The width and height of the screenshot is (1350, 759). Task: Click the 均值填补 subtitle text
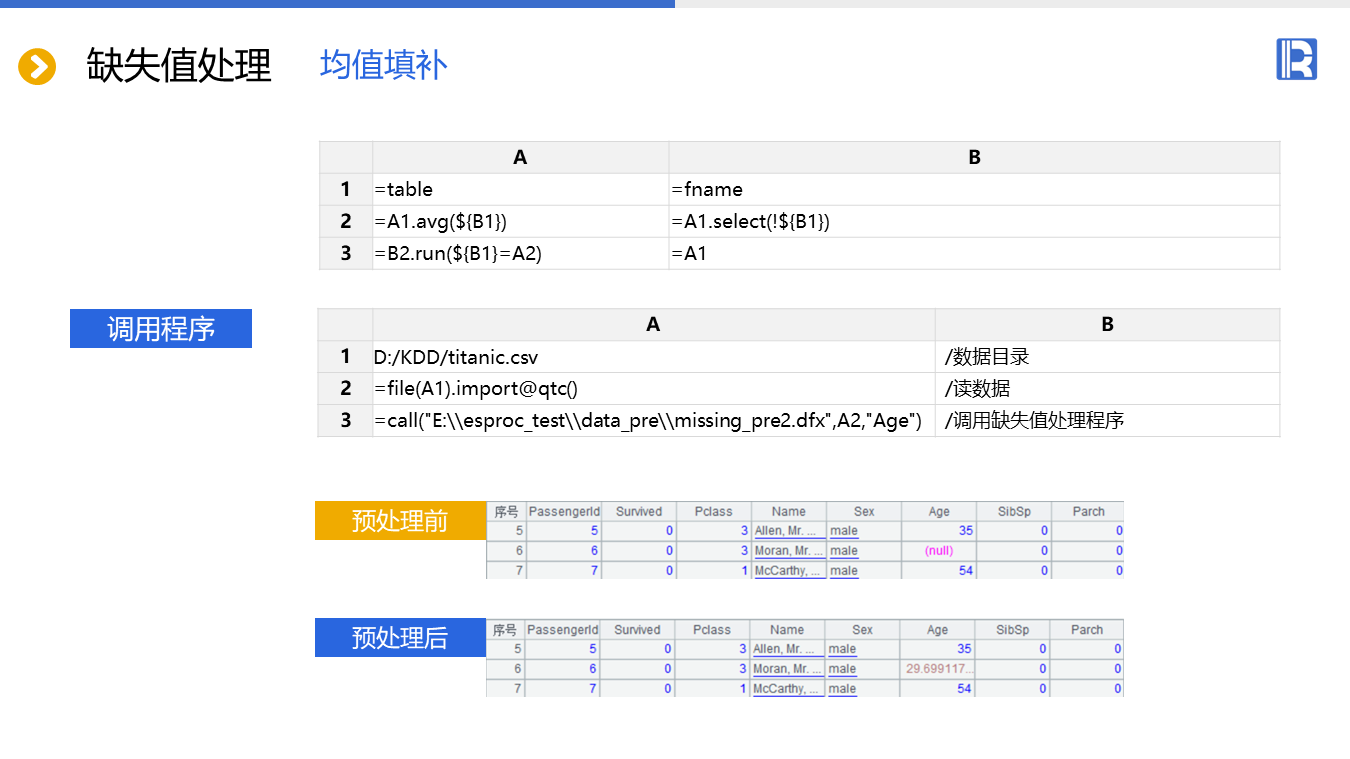click(384, 65)
